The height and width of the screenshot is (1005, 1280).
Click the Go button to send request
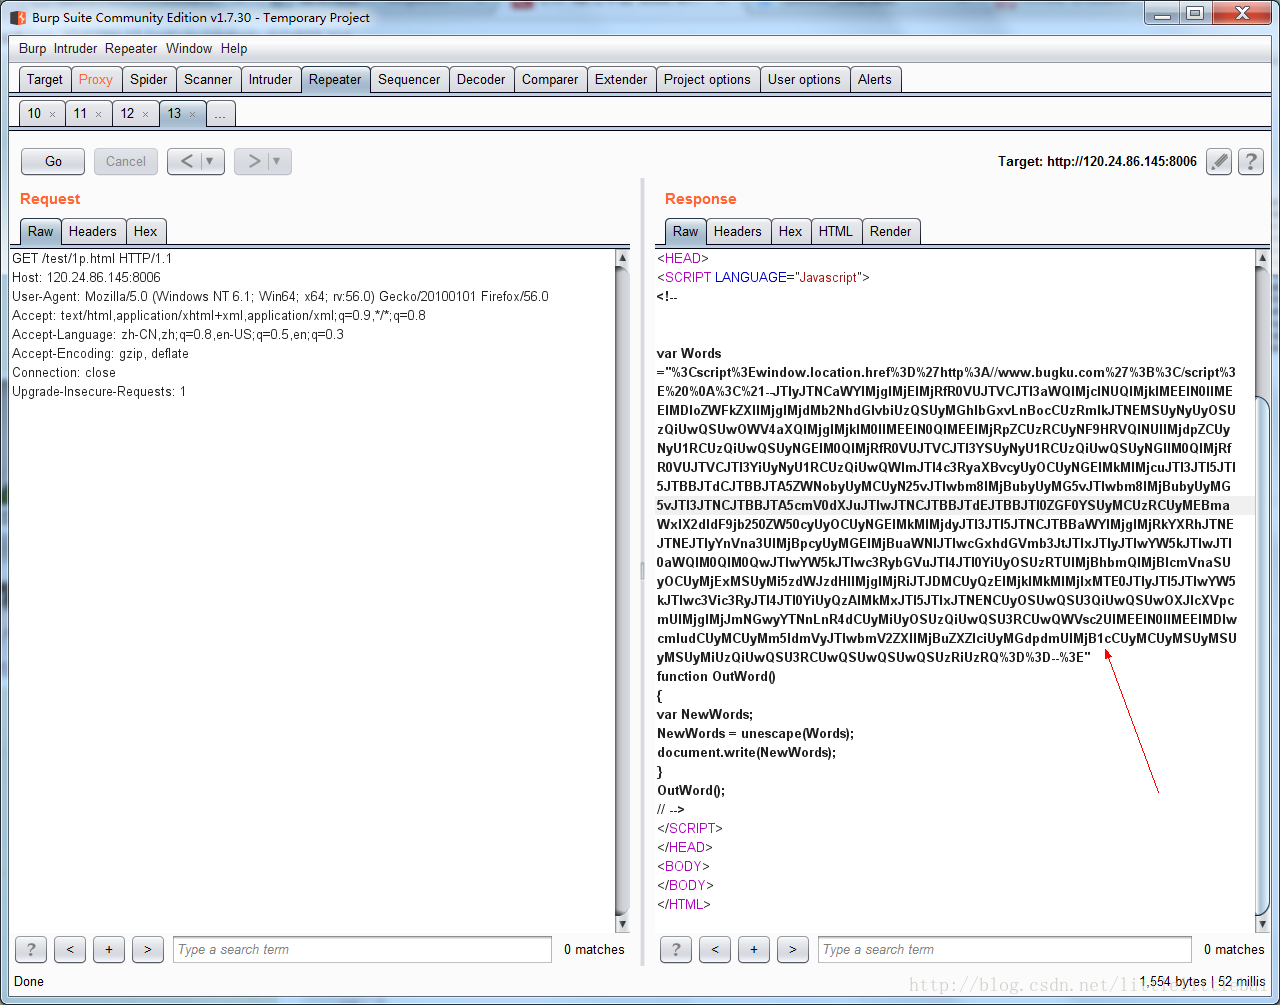point(54,161)
